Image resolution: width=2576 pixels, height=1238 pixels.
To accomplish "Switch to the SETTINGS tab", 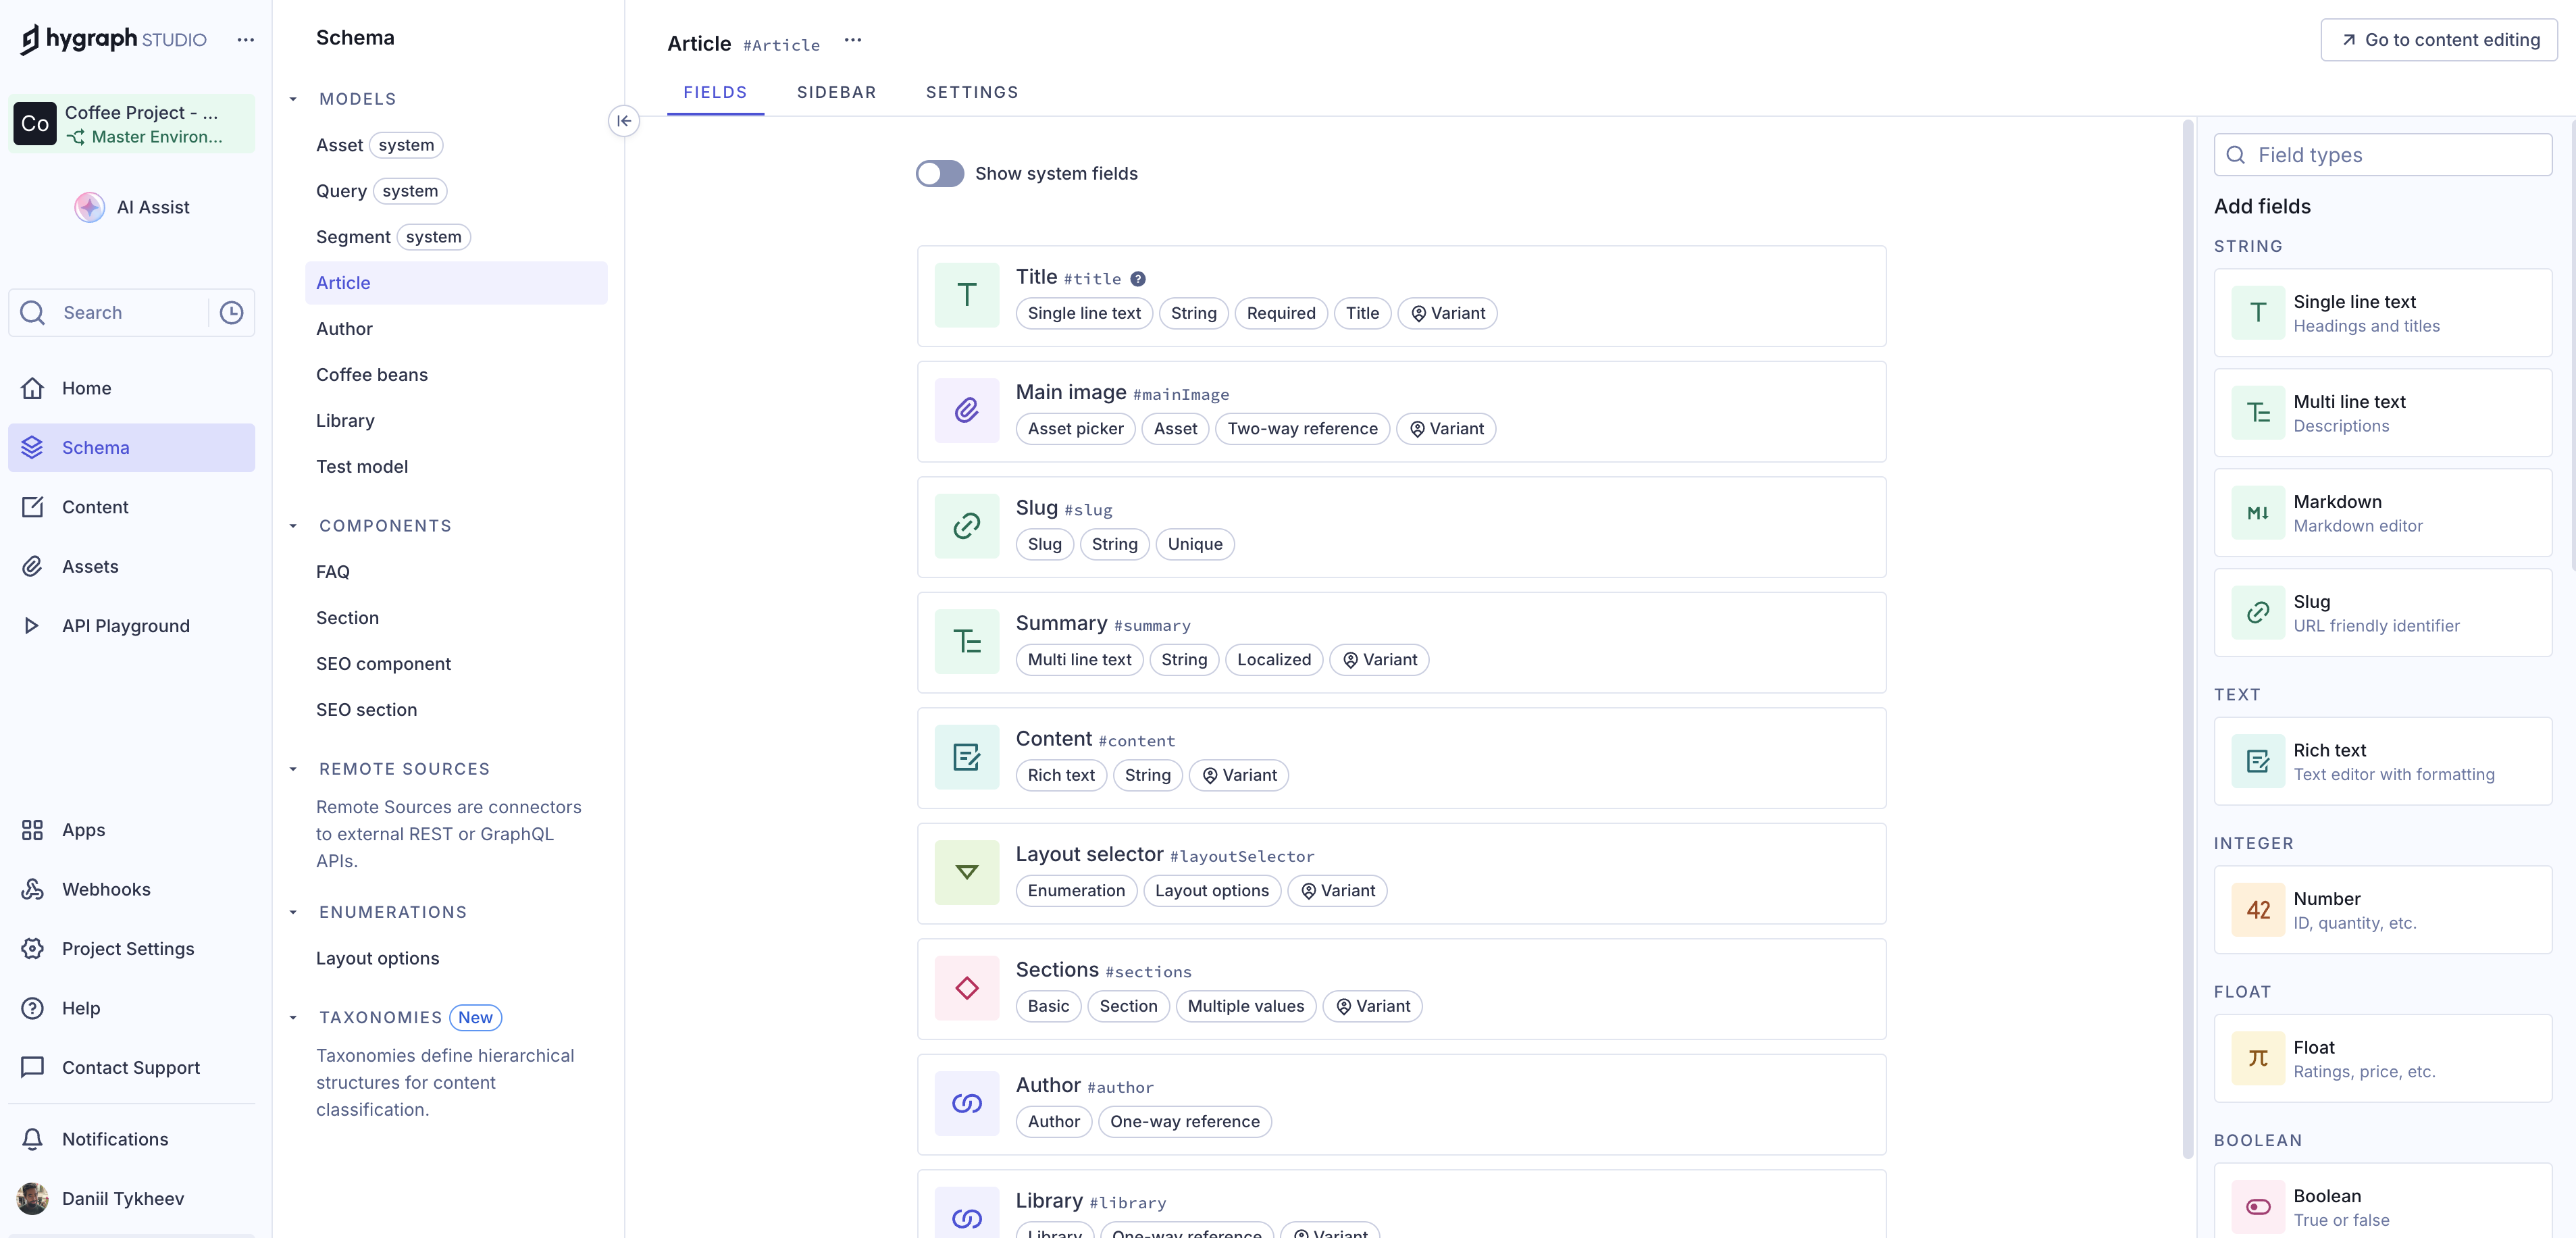I will coord(971,92).
